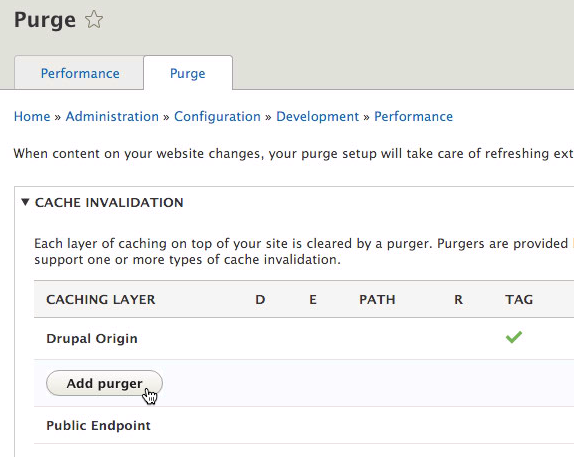574x457 pixels.
Task: Click the star favorite icon beside Purge
Action: tap(94, 19)
